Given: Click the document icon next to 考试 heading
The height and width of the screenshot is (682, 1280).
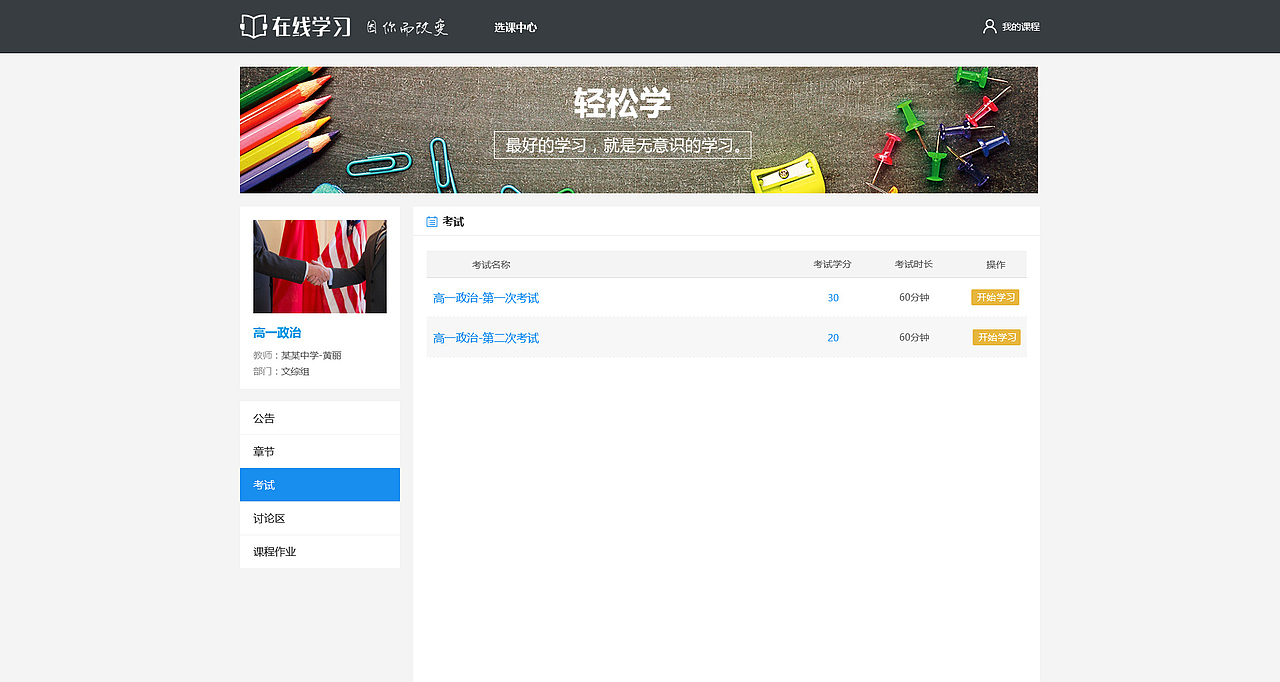Looking at the screenshot, I should tap(431, 221).
